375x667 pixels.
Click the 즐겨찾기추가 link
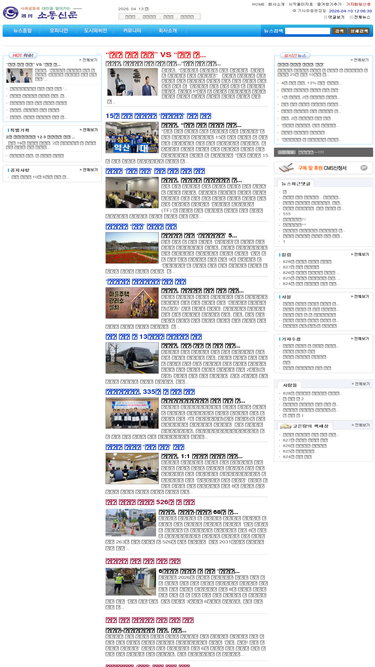point(329,4)
